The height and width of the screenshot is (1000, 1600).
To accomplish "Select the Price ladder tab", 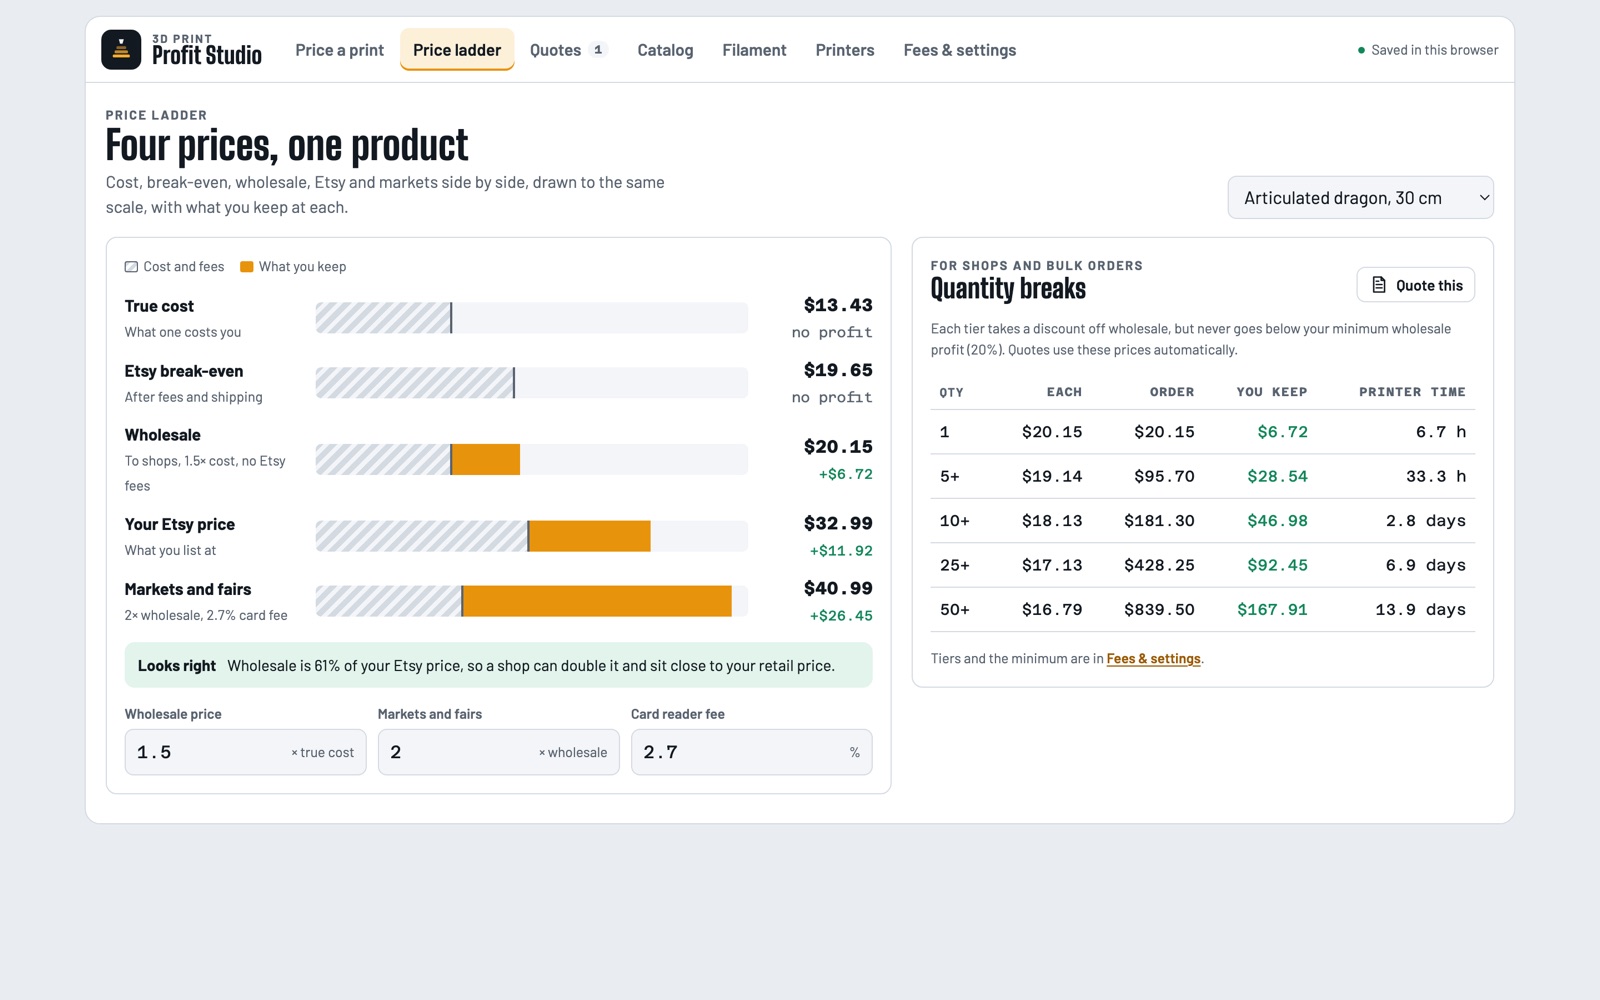I will 457,50.
